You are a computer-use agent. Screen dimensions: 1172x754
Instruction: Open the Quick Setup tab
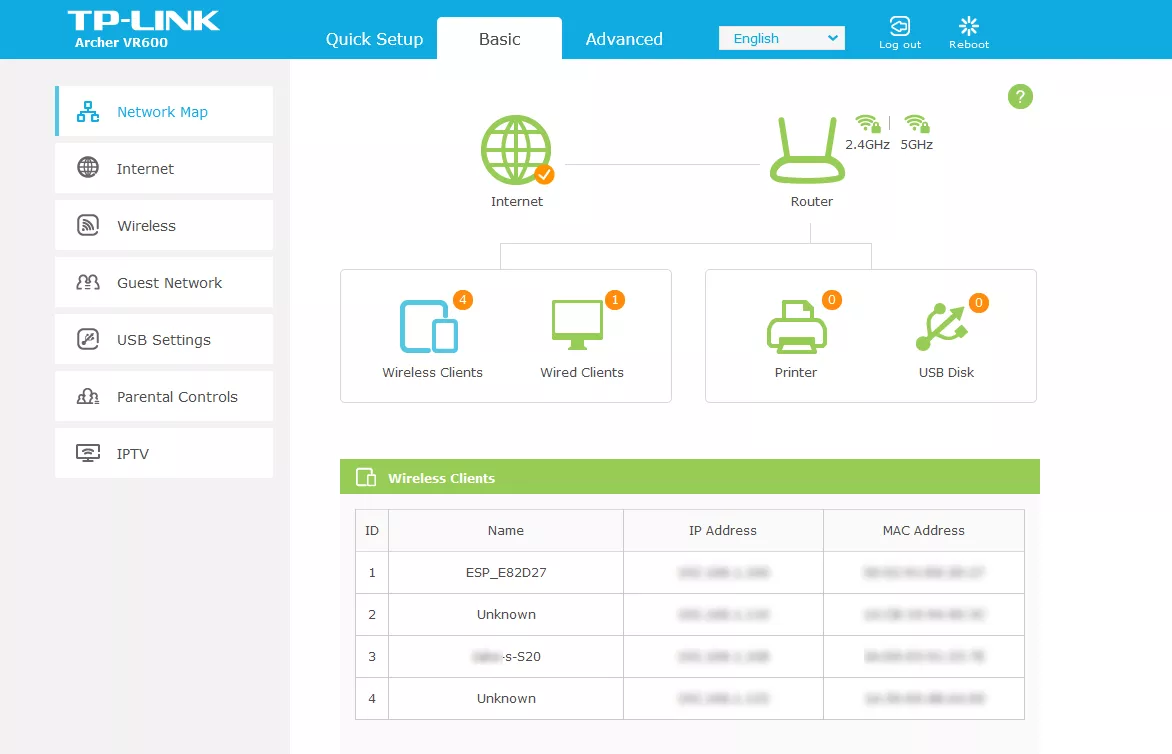(374, 39)
